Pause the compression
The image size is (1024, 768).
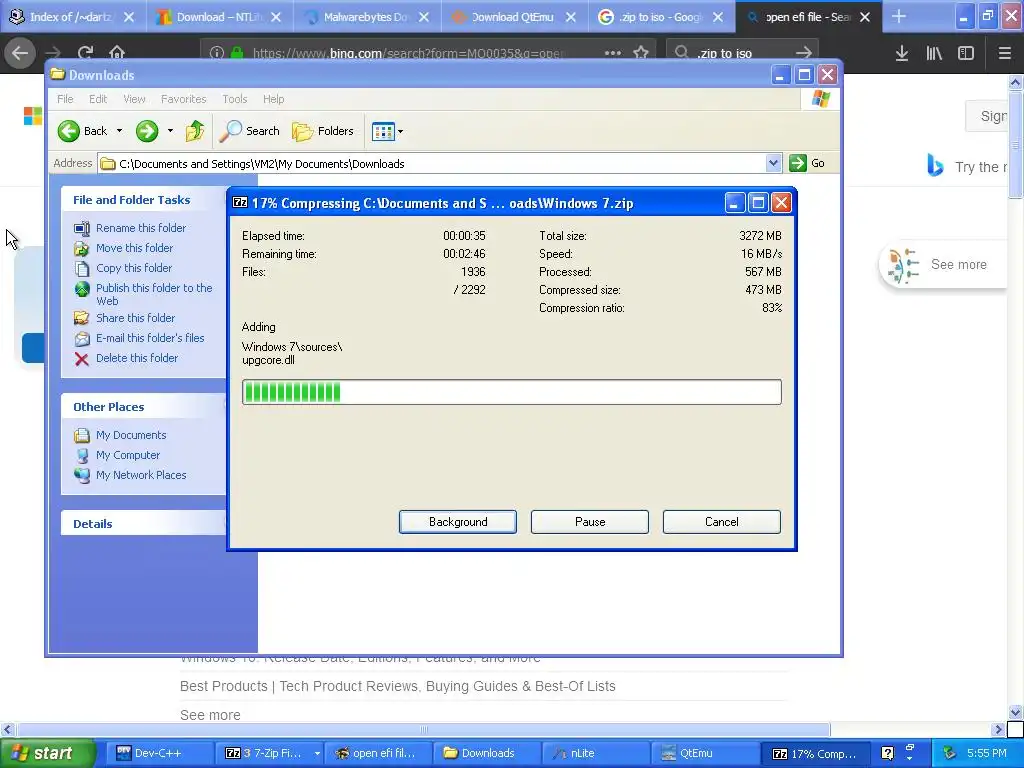(x=590, y=522)
